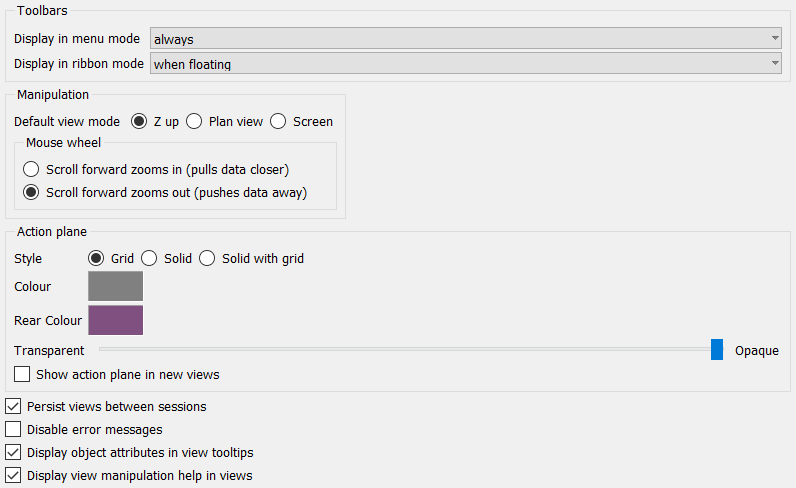Click the purple Rear Colour swatch
The width and height of the screenshot is (796, 488).
pyautogui.click(x=115, y=320)
